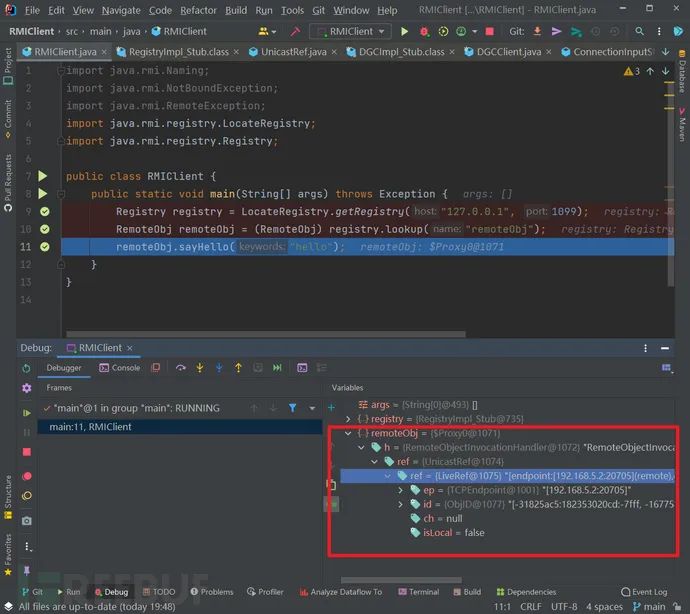Open the Refactor menu
This screenshot has width=690, height=614.
pyautogui.click(x=198, y=10)
